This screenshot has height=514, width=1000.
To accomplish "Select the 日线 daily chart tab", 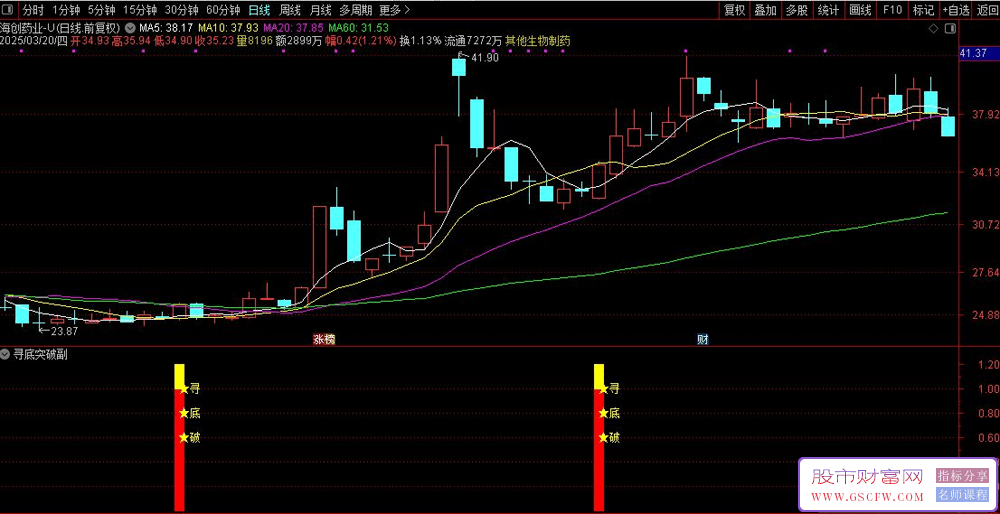I will coord(259,10).
